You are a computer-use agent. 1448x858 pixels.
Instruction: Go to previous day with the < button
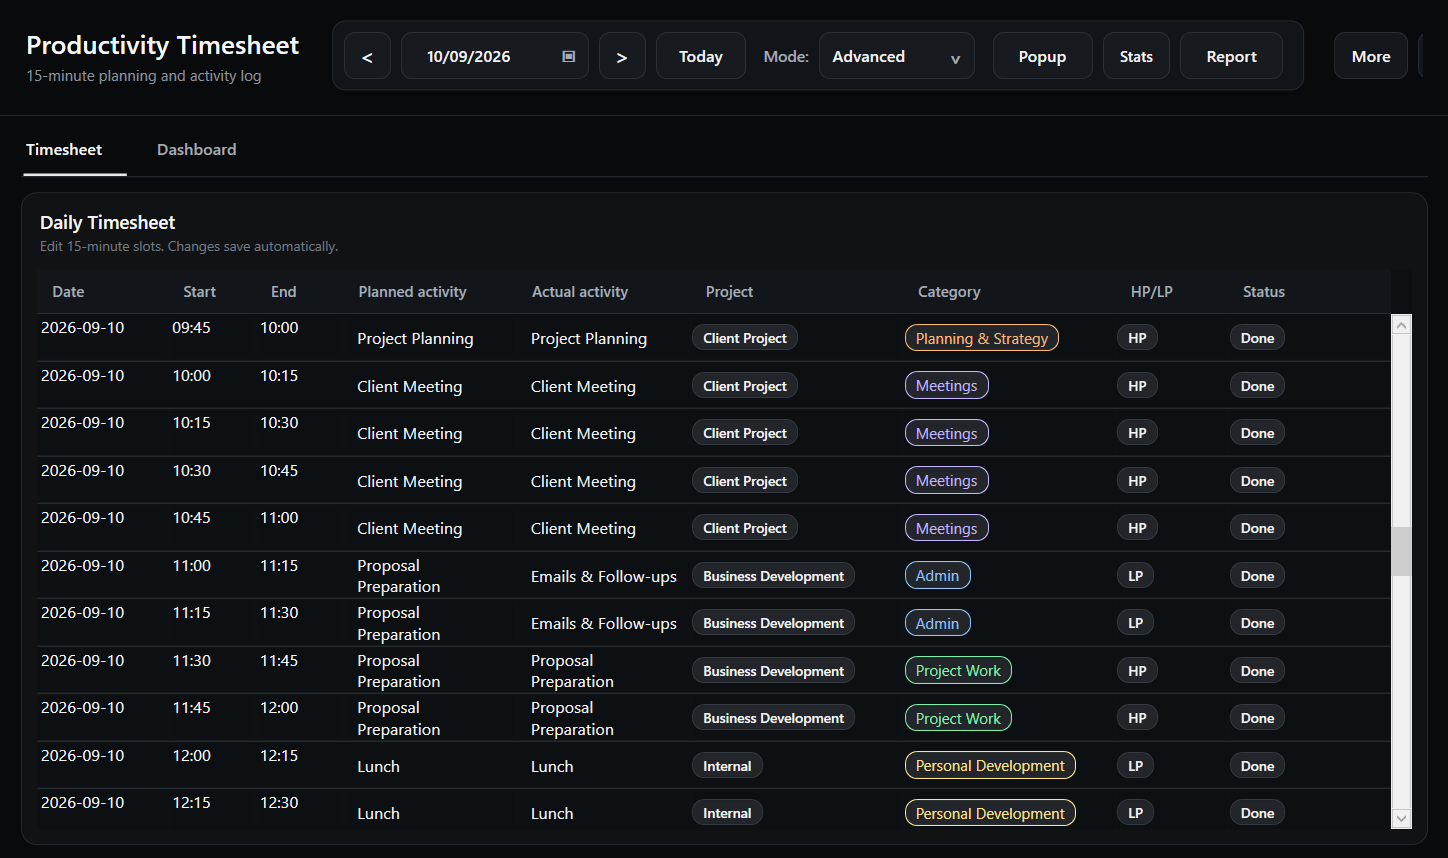tap(367, 56)
